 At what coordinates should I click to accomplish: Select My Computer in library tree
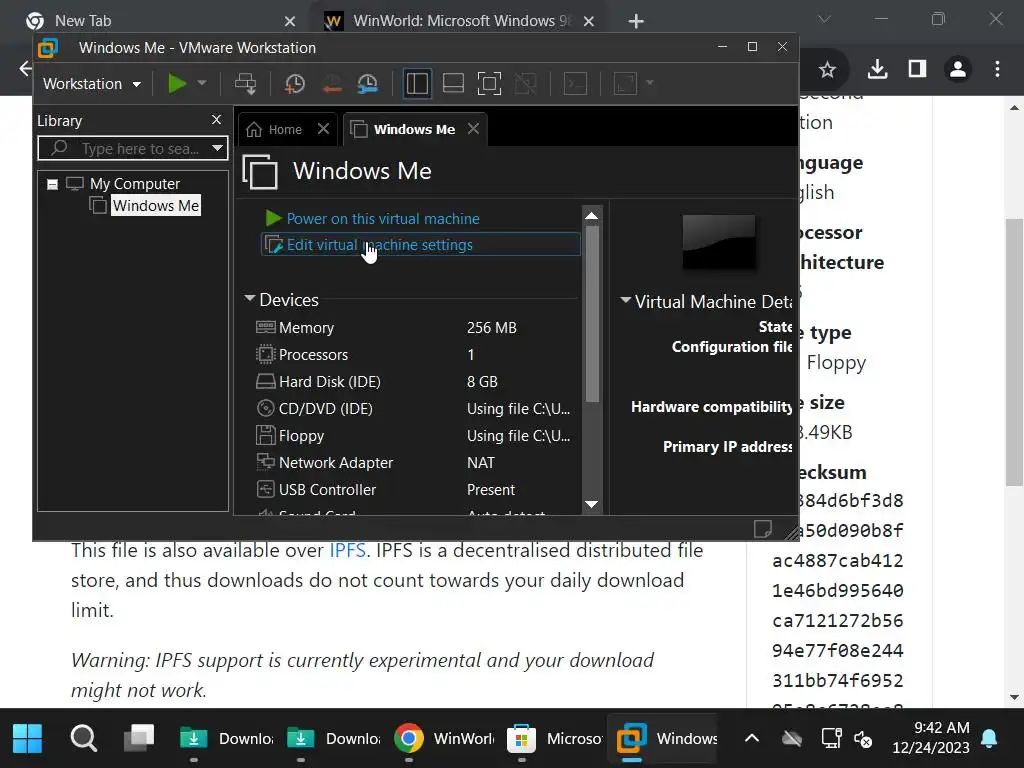135,184
